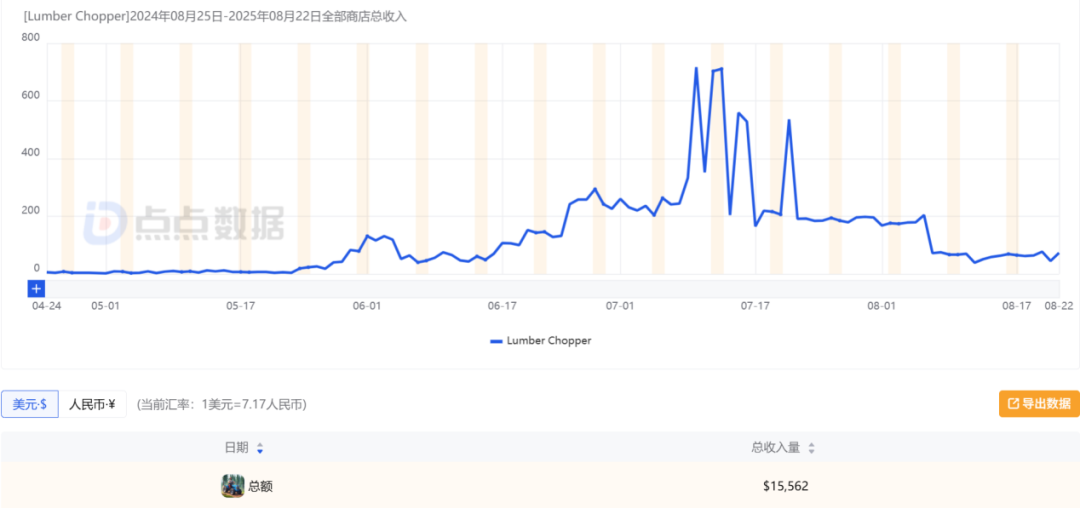Image resolution: width=1080 pixels, height=508 pixels.
Task: Click the 08-01 x-axis date label
Action: 882,305
